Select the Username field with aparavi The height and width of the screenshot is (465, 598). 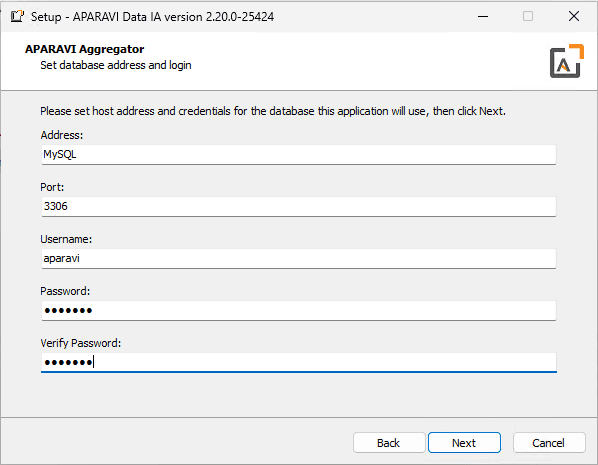[299, 259]
